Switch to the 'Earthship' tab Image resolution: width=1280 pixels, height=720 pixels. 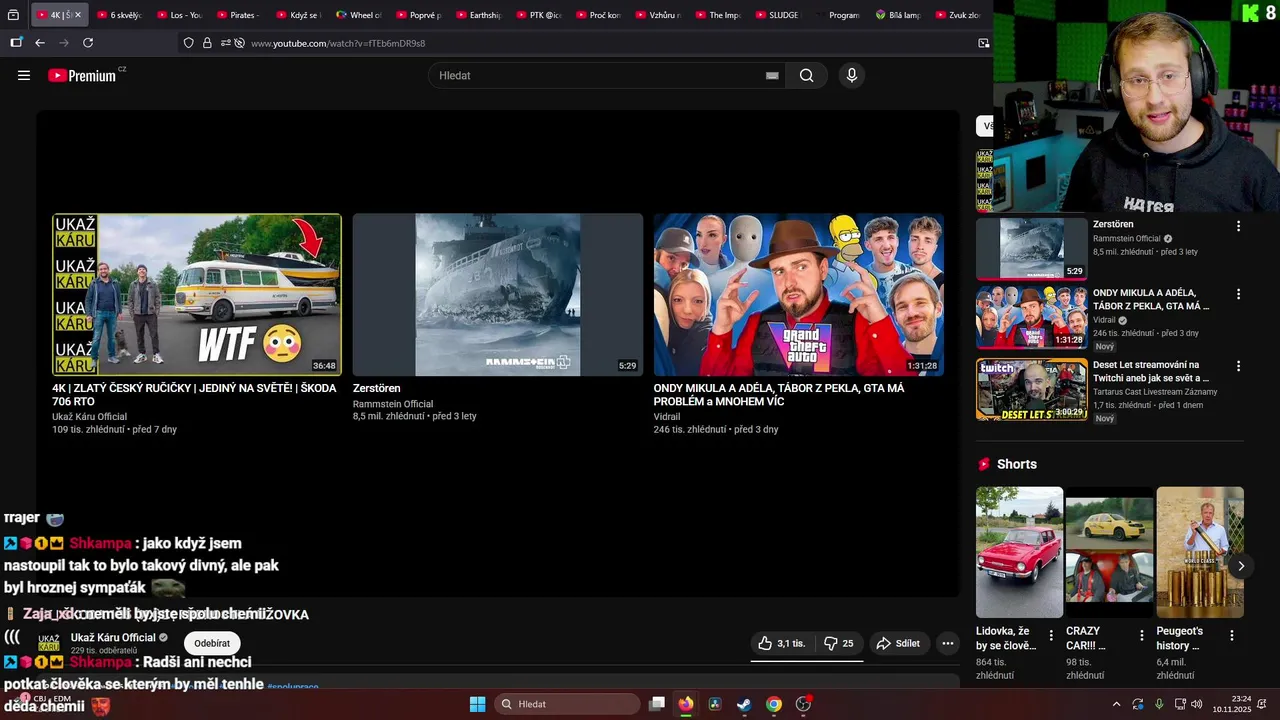point(479,15)
